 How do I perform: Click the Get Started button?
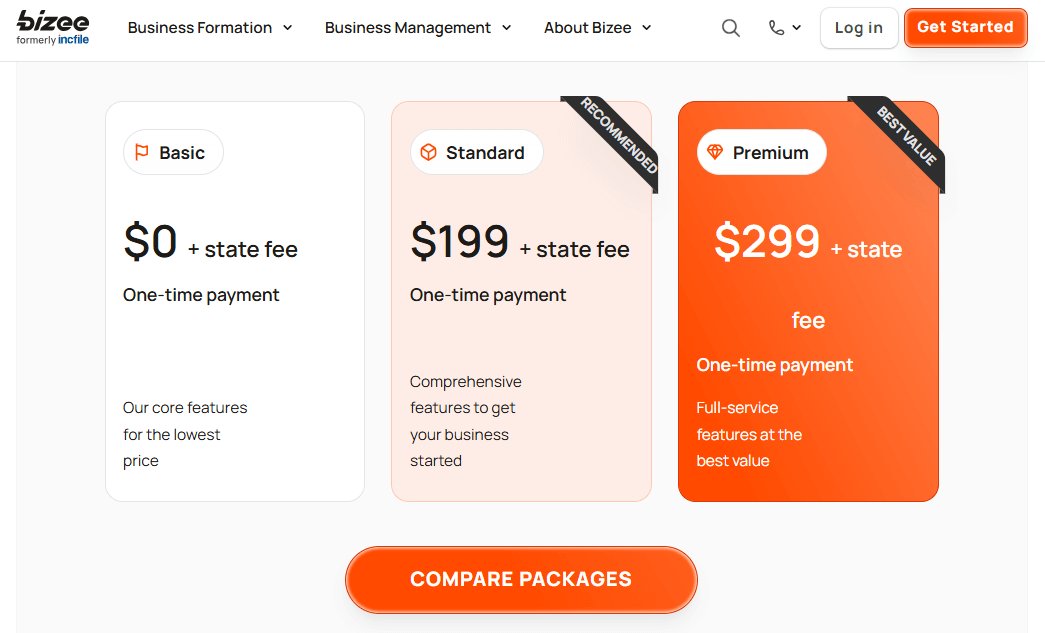[x=964, y=28]
